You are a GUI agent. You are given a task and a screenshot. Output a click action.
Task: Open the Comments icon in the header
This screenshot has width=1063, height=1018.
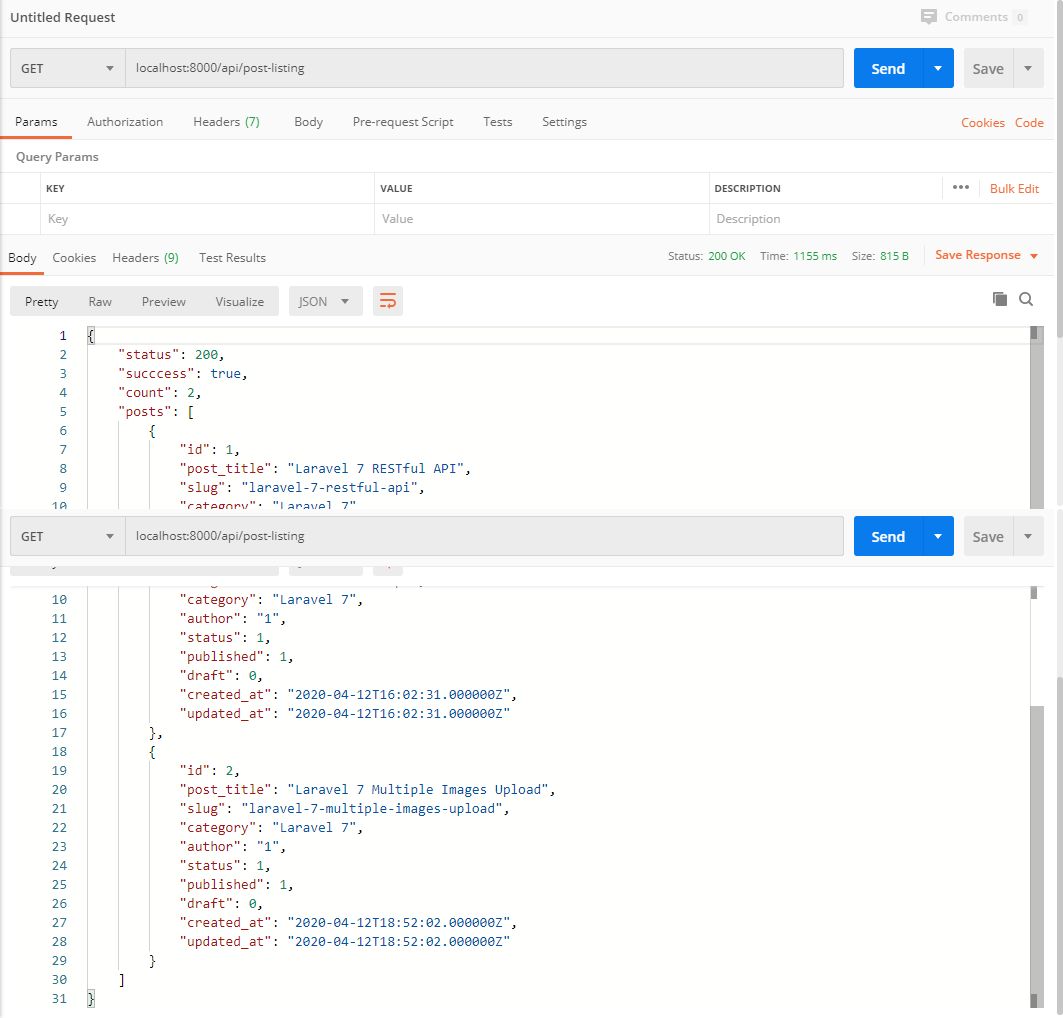928,17
